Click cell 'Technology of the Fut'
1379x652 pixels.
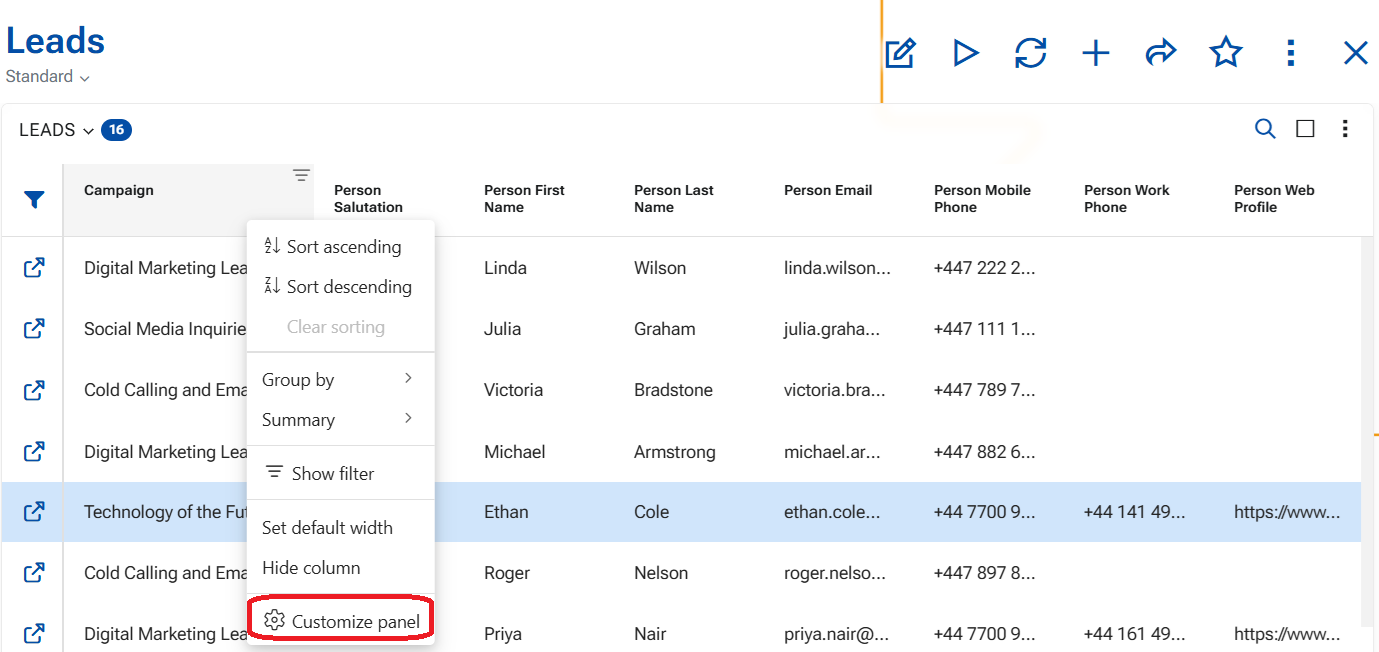click(x=165, y=512)
